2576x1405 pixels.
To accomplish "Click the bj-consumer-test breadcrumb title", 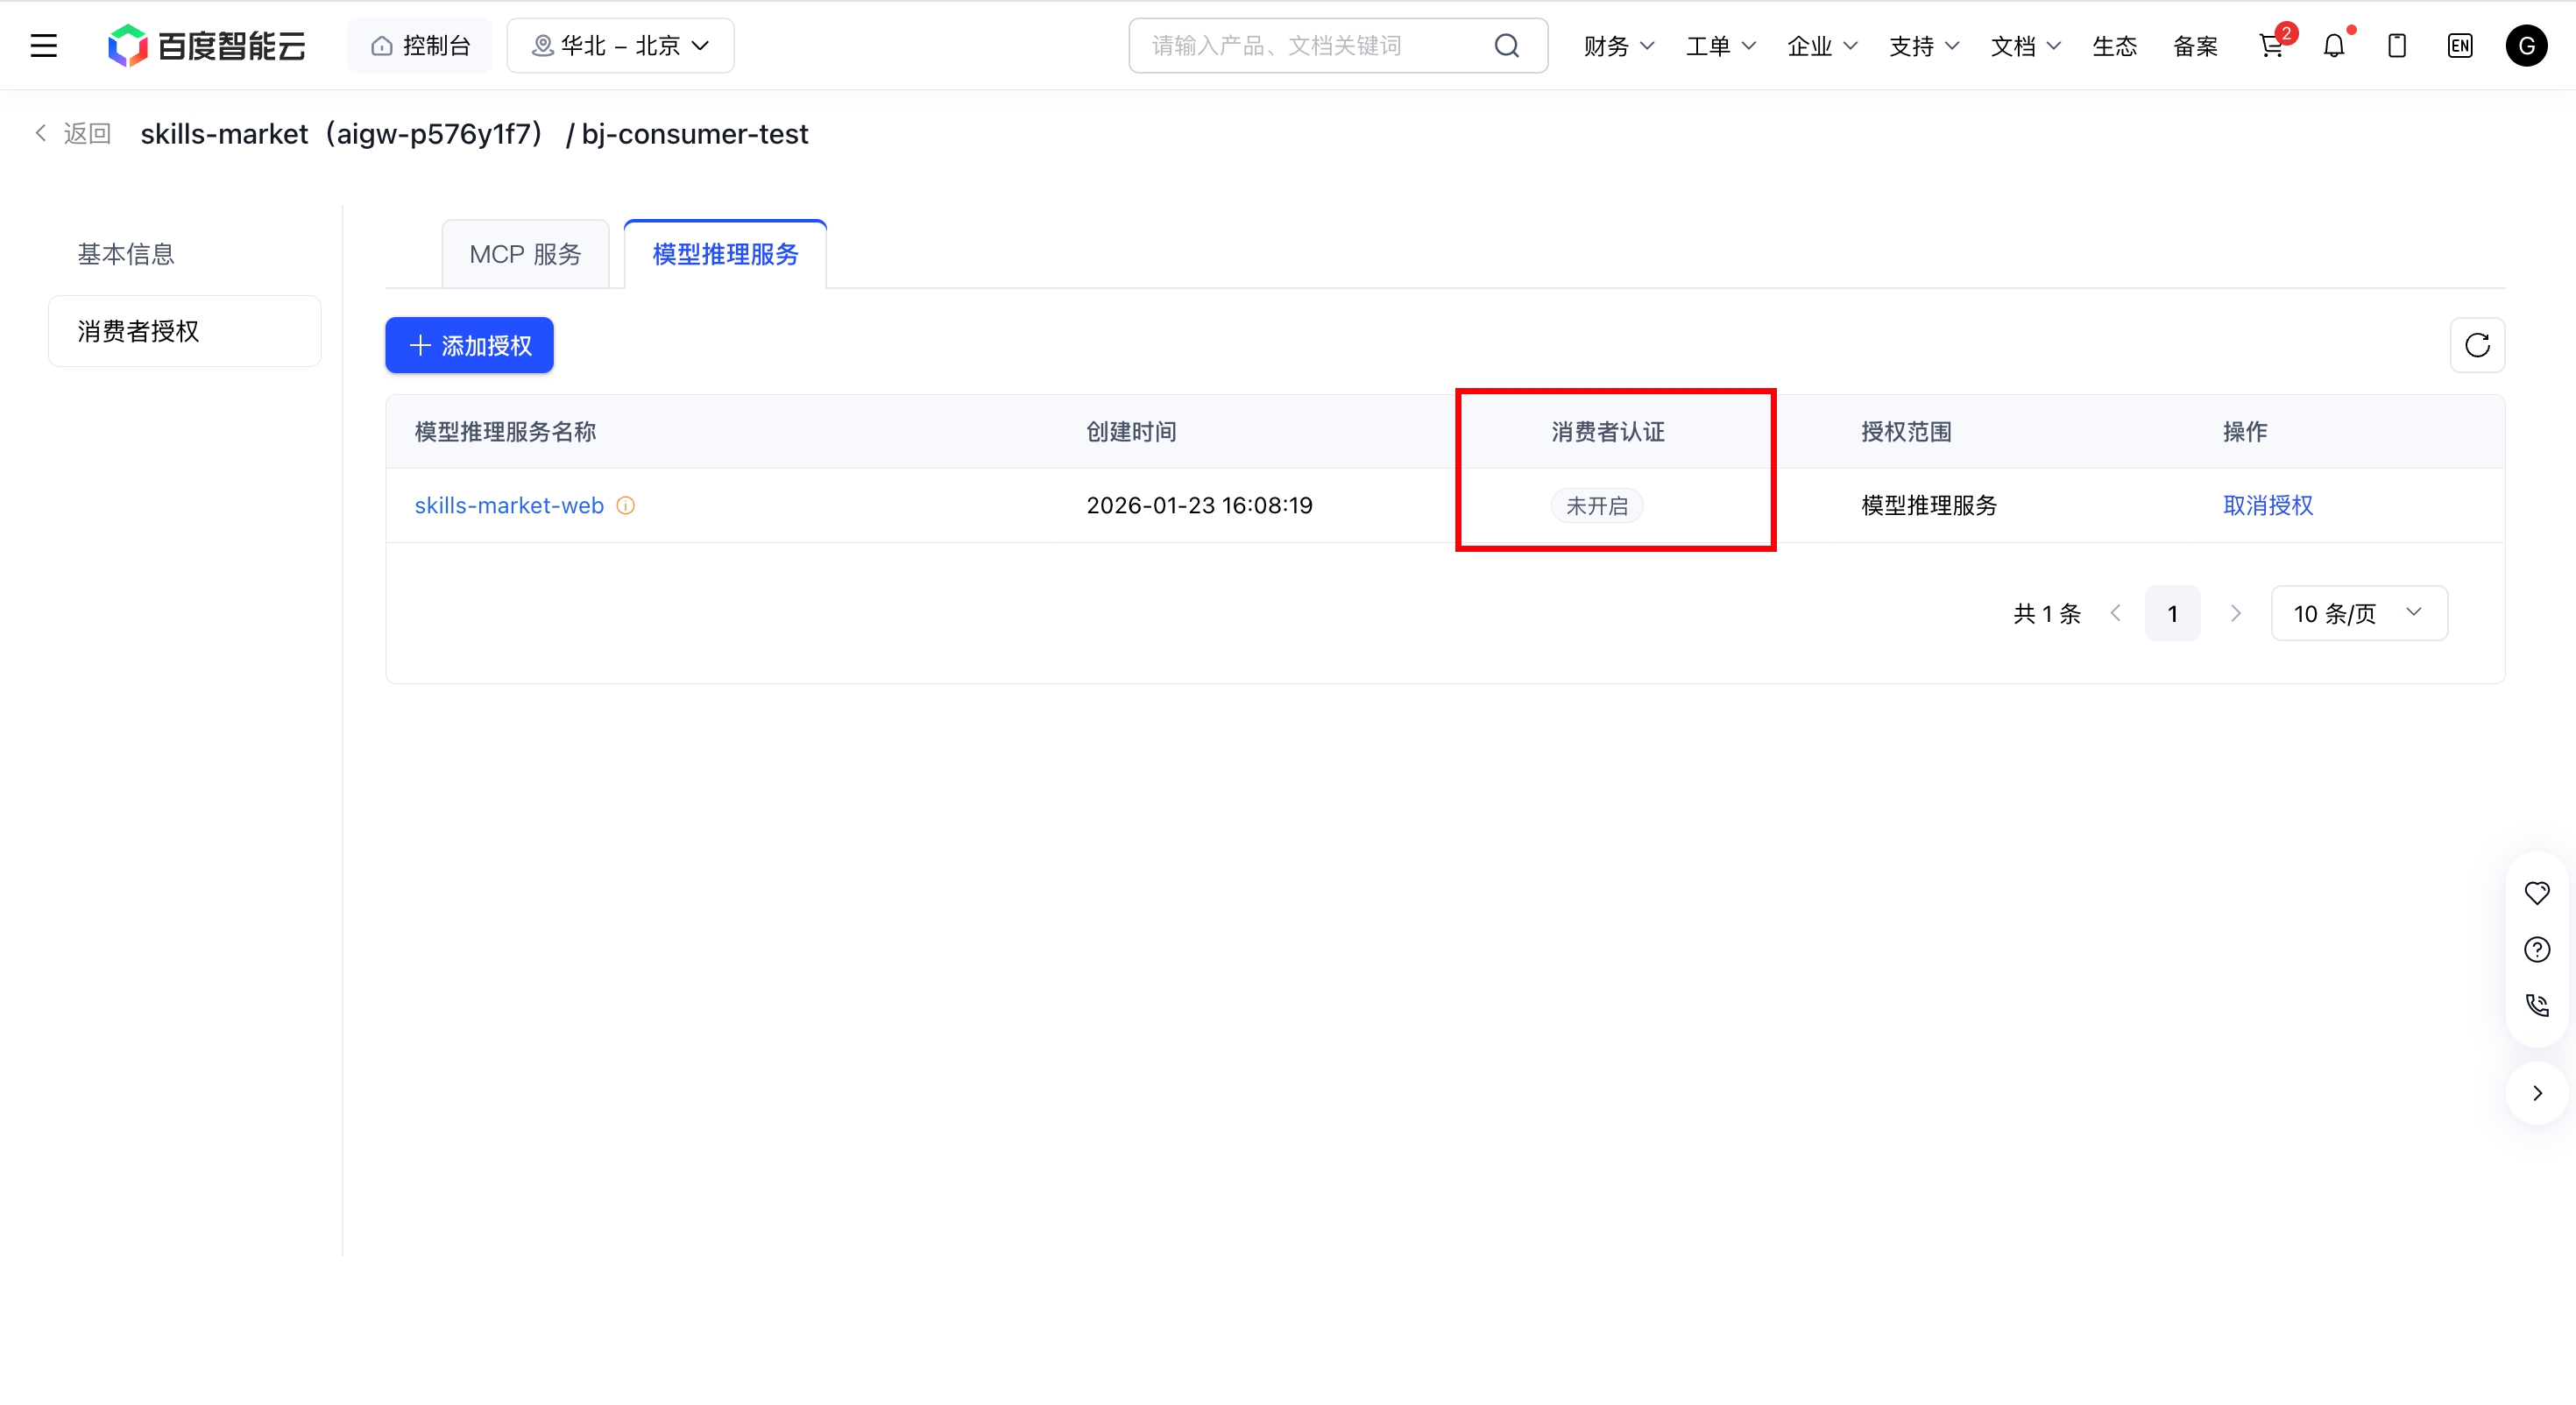I will tap(694, 134).
